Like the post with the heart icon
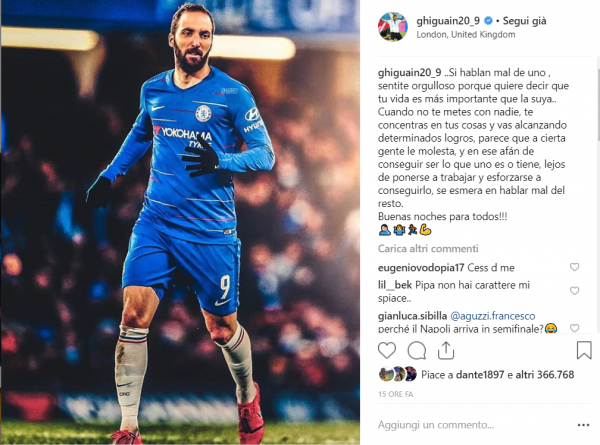This screenshot has width=600, height=445. (387, 350)
